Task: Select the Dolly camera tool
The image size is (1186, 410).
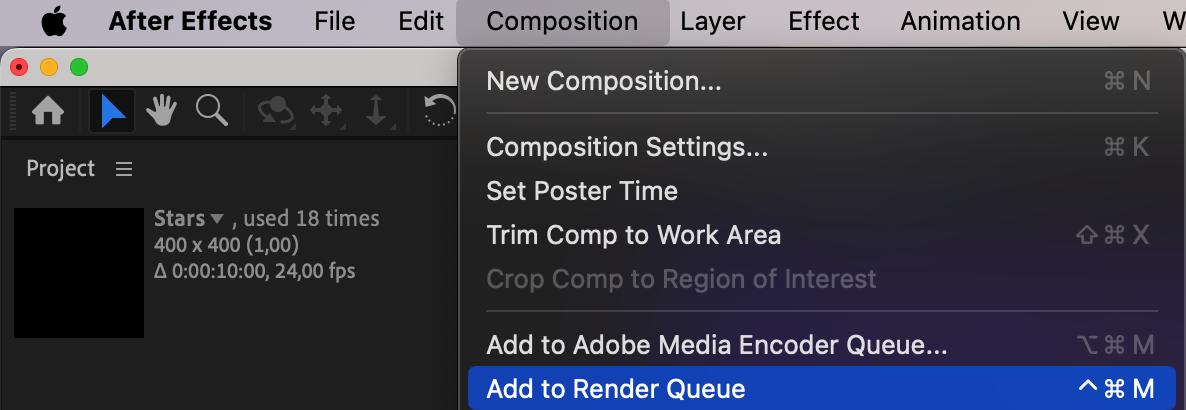Action: click(x=376, y=111)
